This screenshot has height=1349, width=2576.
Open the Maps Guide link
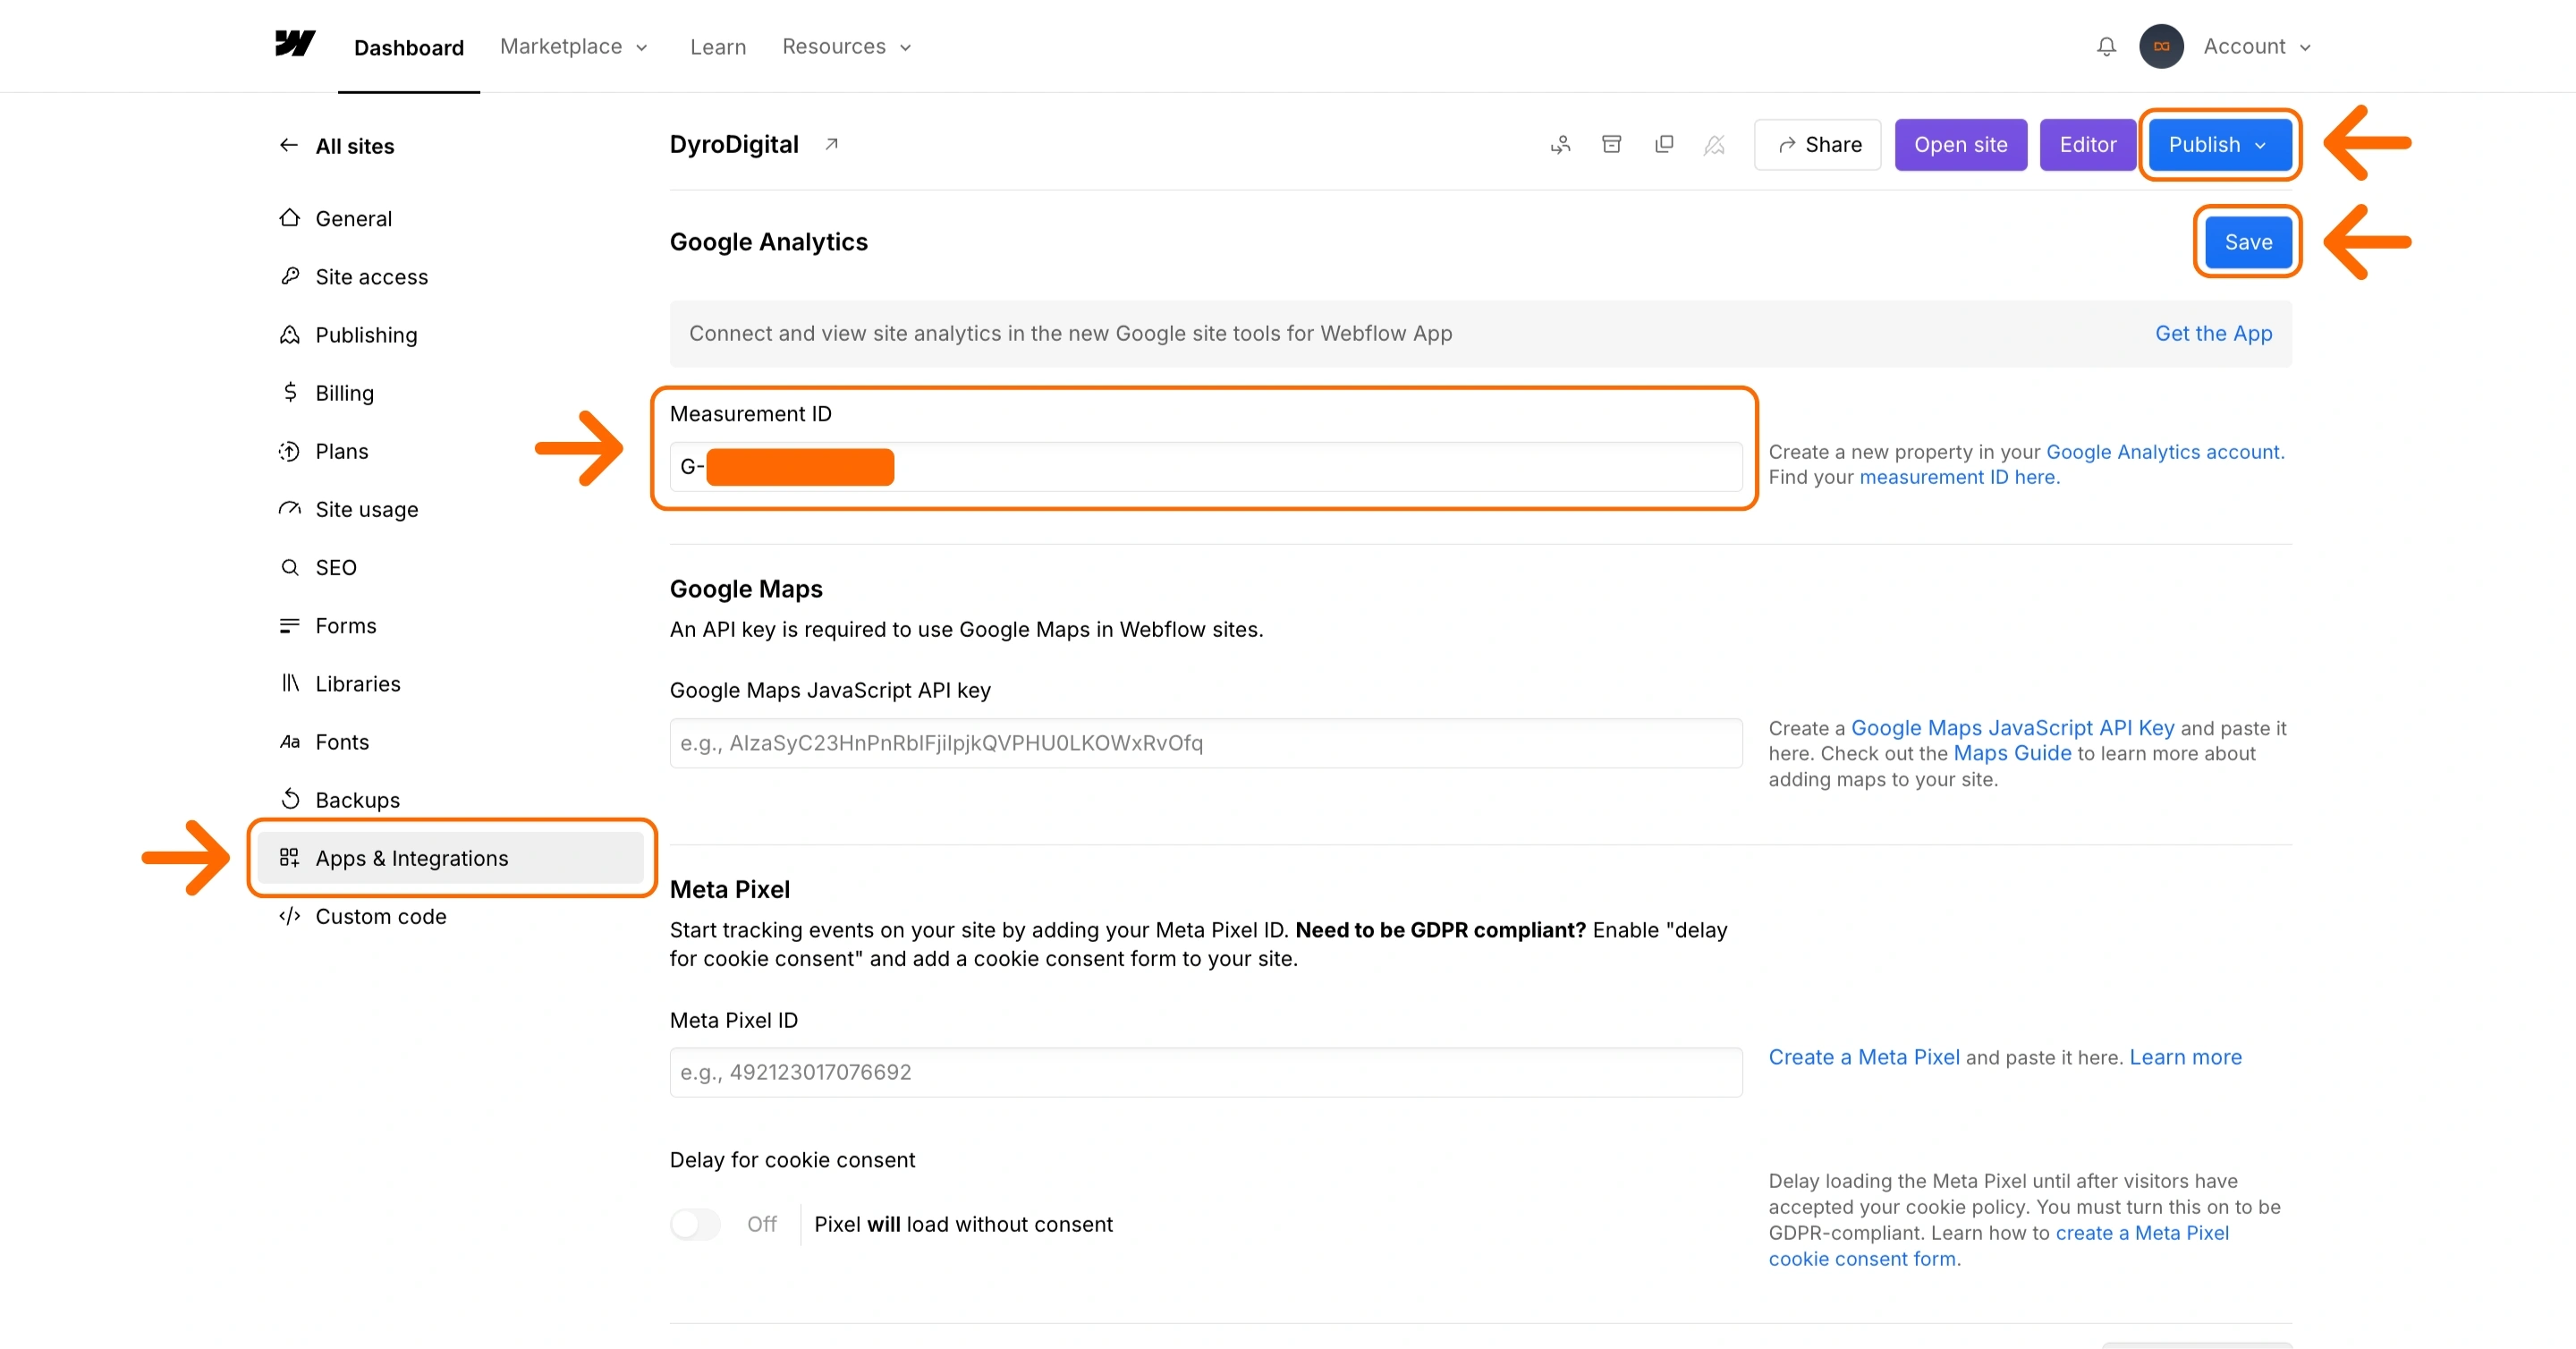[2012, 753]
